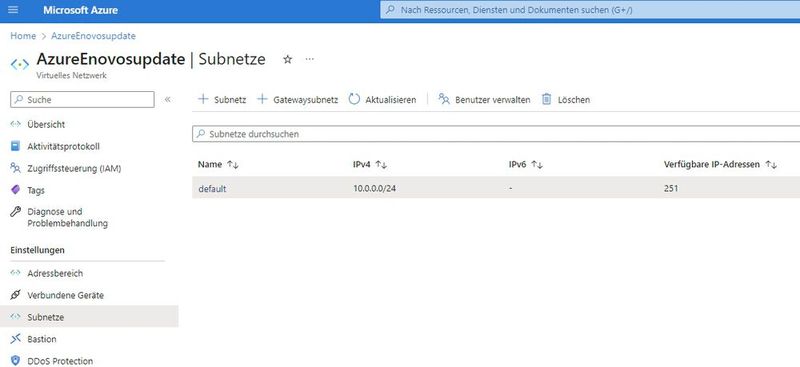Open Aktivitätsprotokoll in sidebar
The height and width of the screenshot is (367, 800).
[x=63, y=146]
